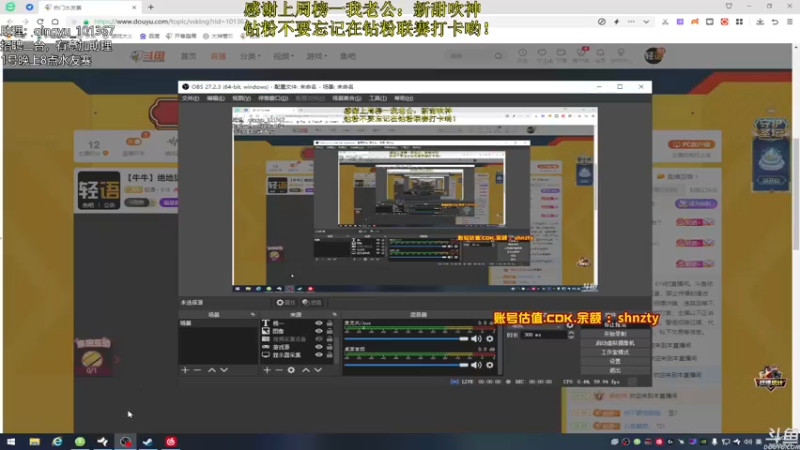Click the transition duration 300 ms field
Image resolution: width=800 pixels, height=450 pixels.
click(x=543, y=335)
